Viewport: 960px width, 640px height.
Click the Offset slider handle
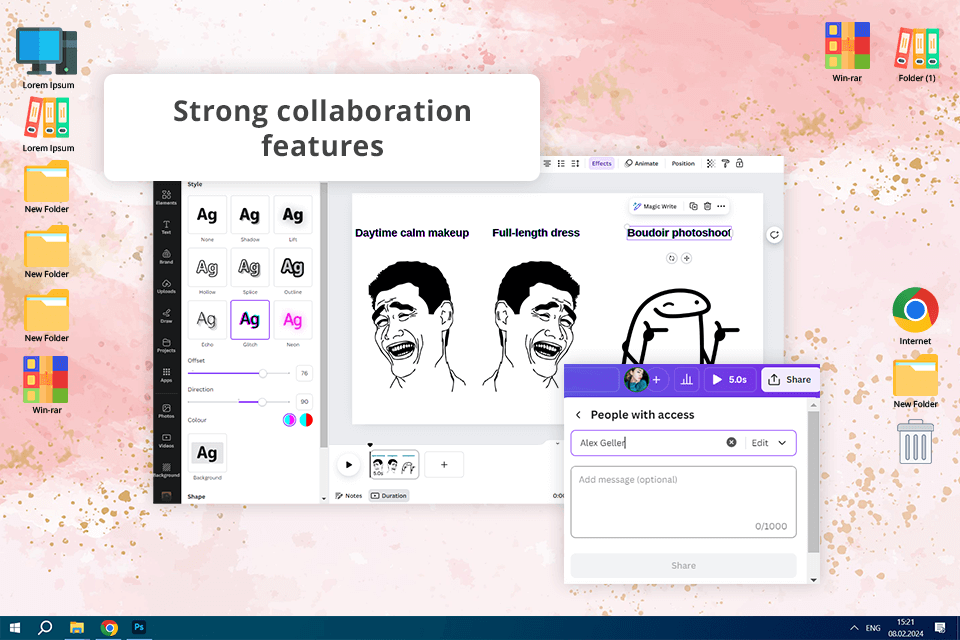point(263,373)
